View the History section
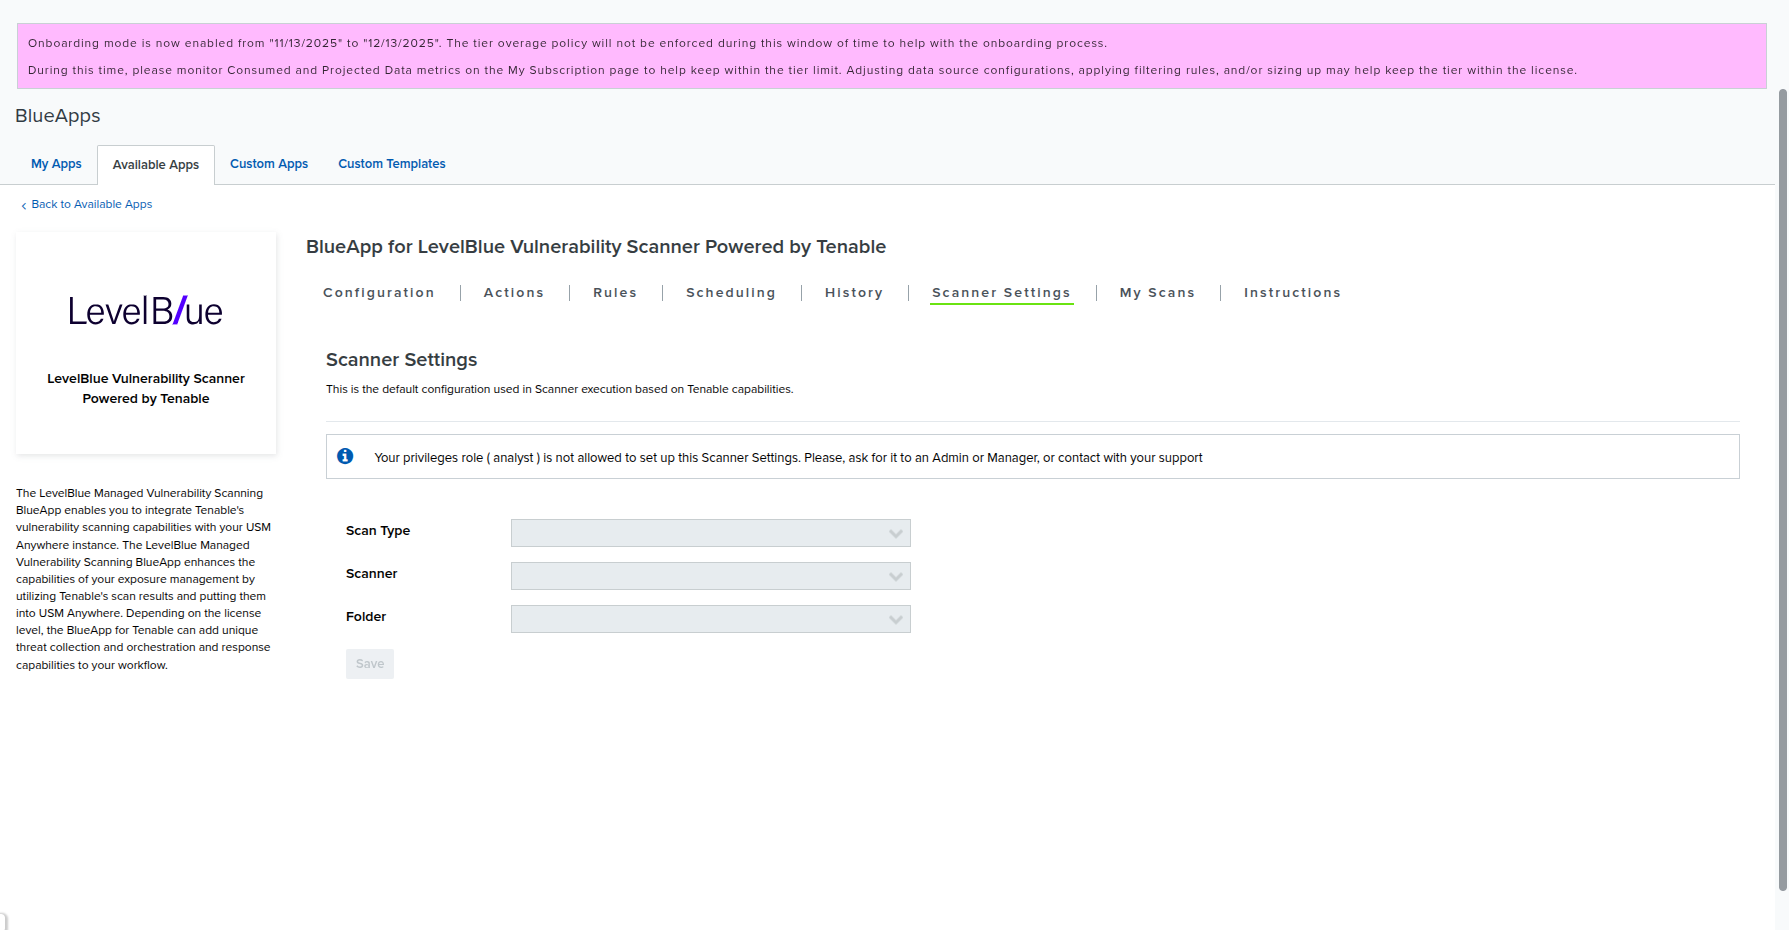1789x930 pixels. (854, 293)
